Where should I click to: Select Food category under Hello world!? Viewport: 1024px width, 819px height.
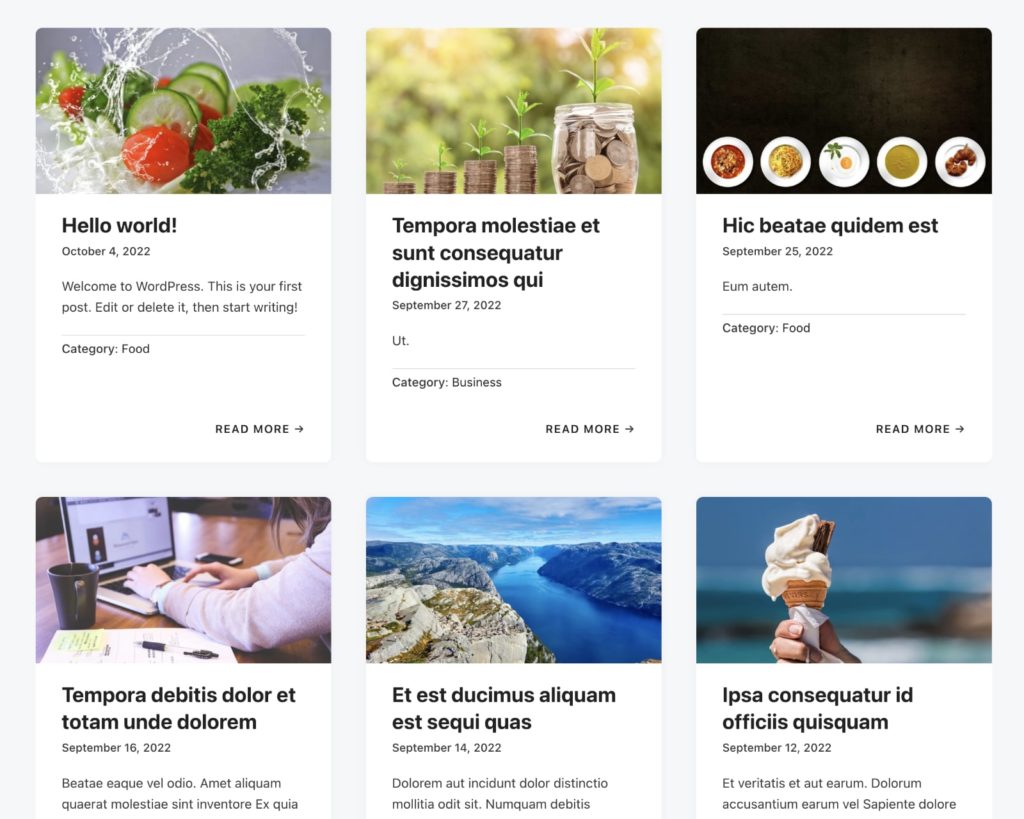[x=135, y=349]
